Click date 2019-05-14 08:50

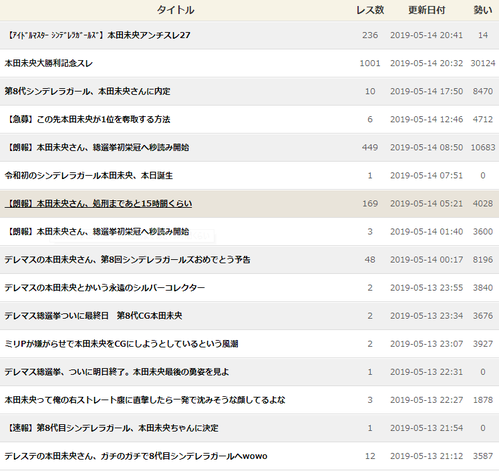point(427,147)
